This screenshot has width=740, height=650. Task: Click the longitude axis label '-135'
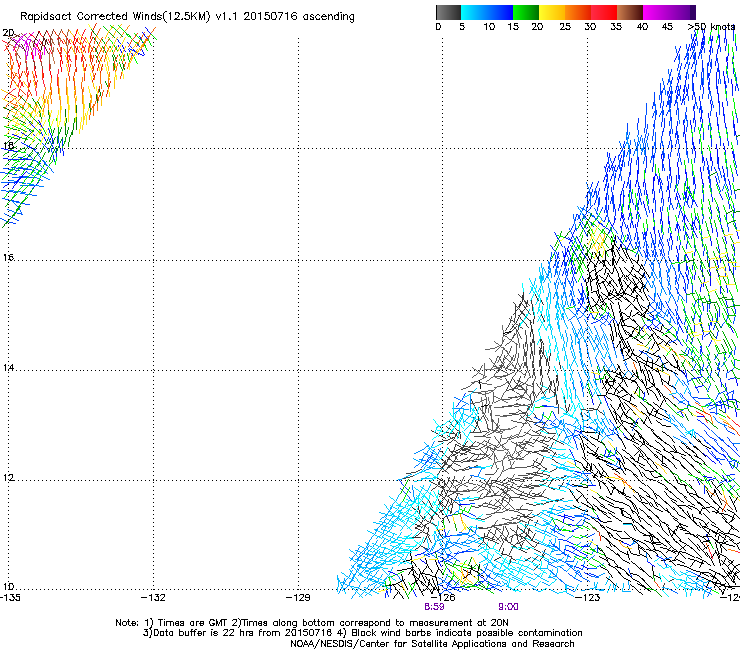[10, 598]
